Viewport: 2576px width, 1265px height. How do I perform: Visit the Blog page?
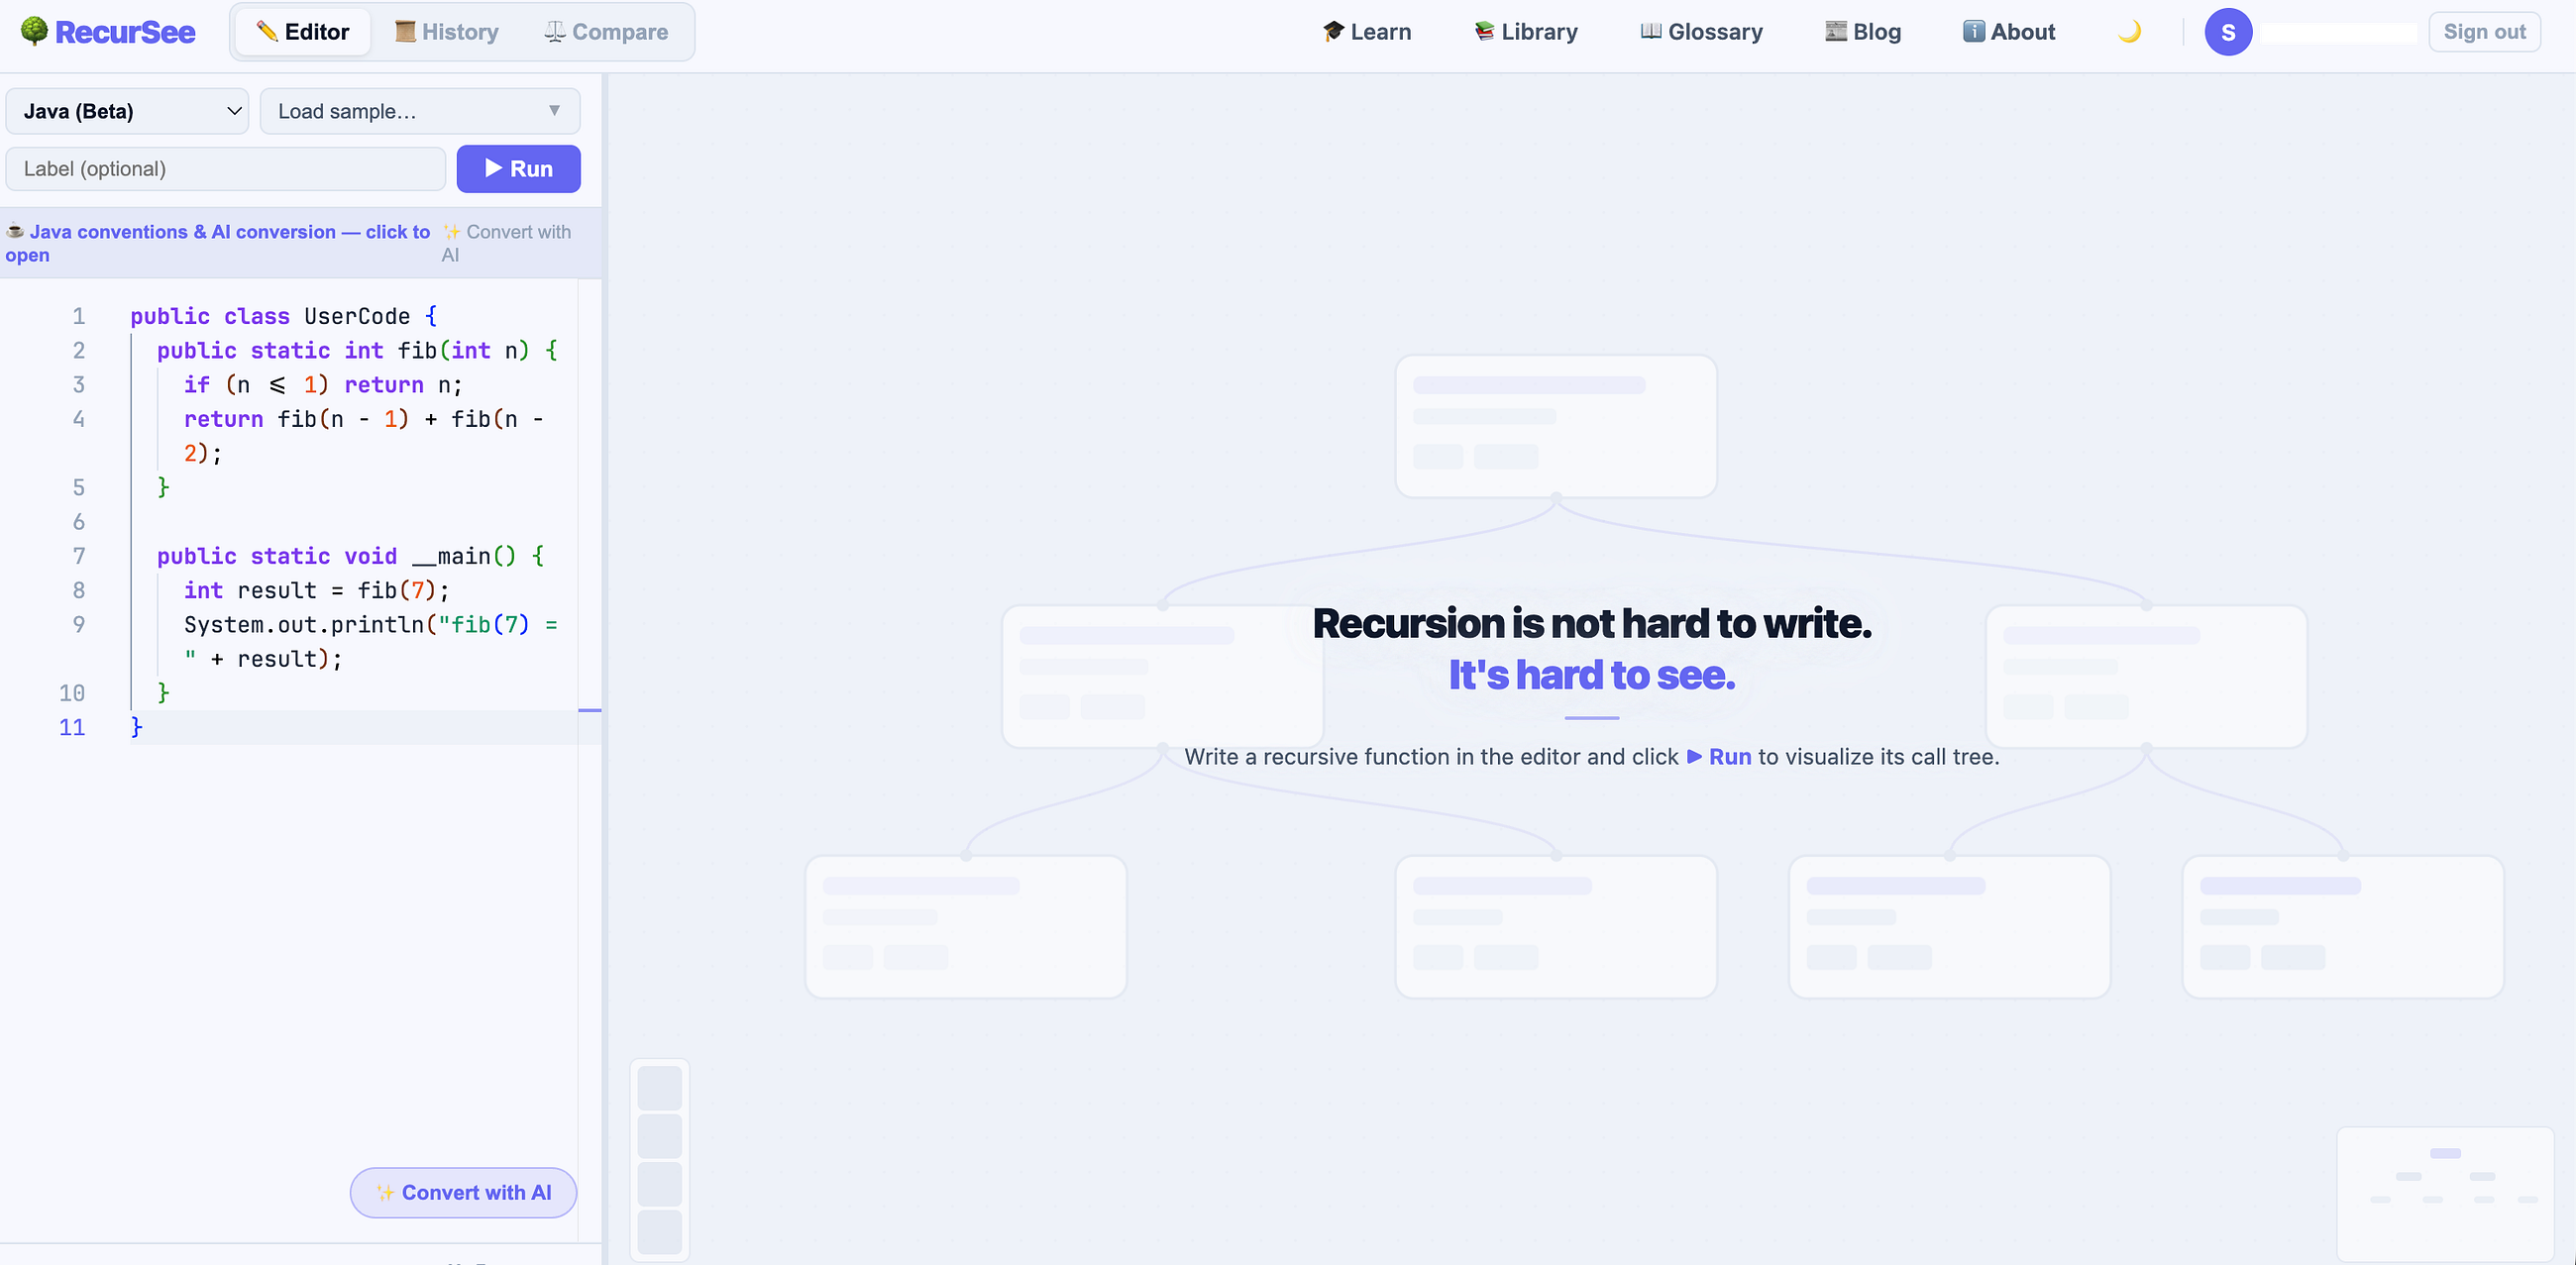(x=1863, y=32)
